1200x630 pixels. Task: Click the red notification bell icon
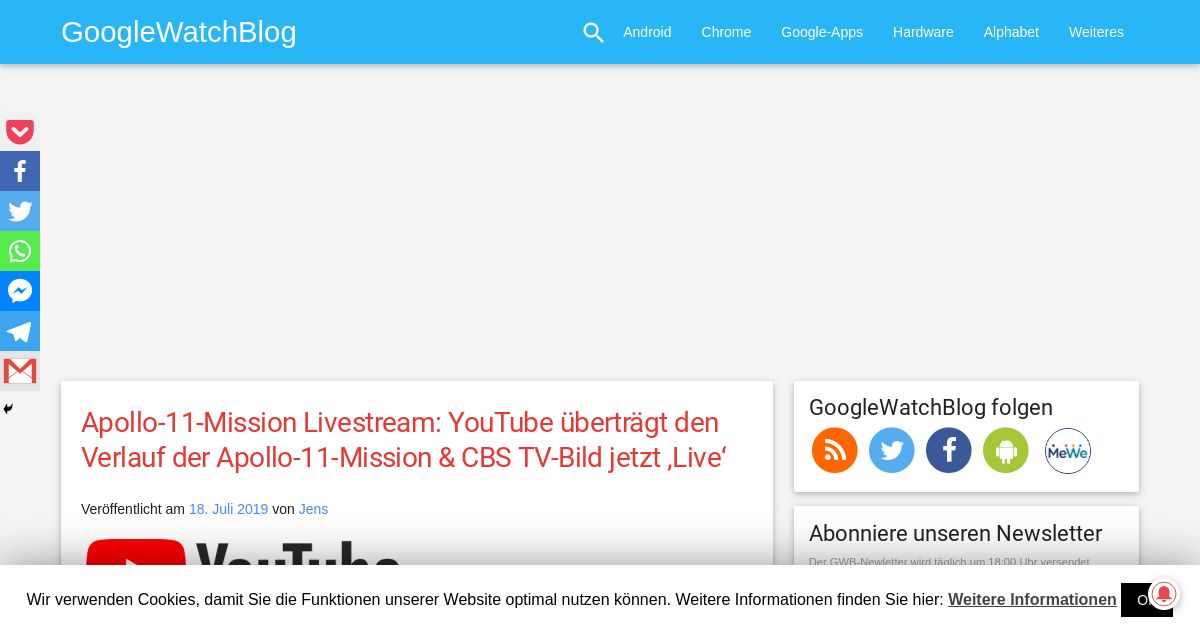click(x=1163, y=592)
